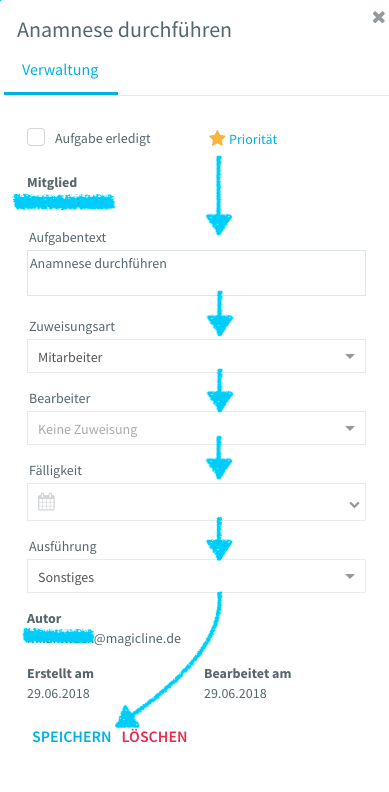Focus the Aufgabentext text field

(197, 273)
